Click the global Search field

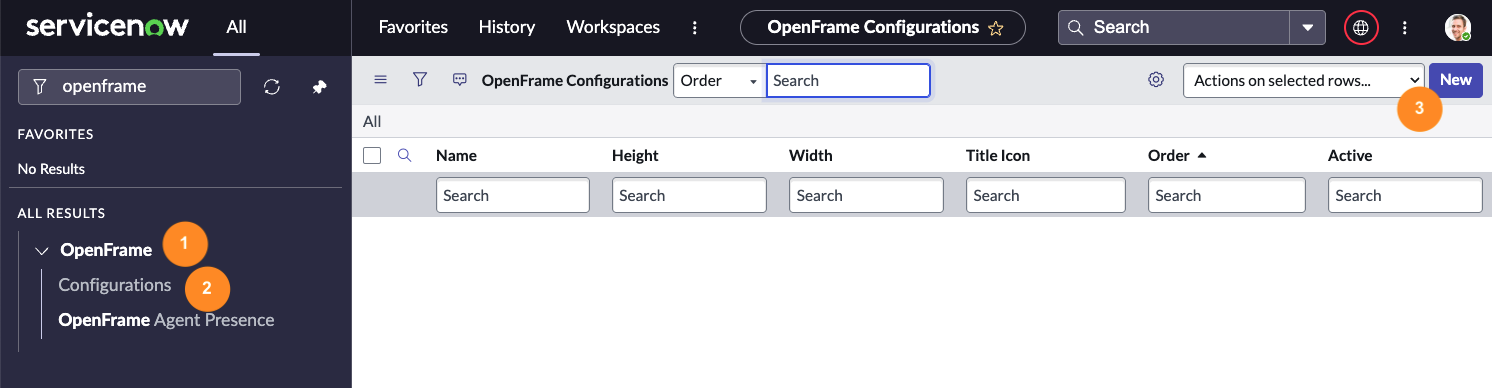pyautogui.click(x=1174, y=28)
